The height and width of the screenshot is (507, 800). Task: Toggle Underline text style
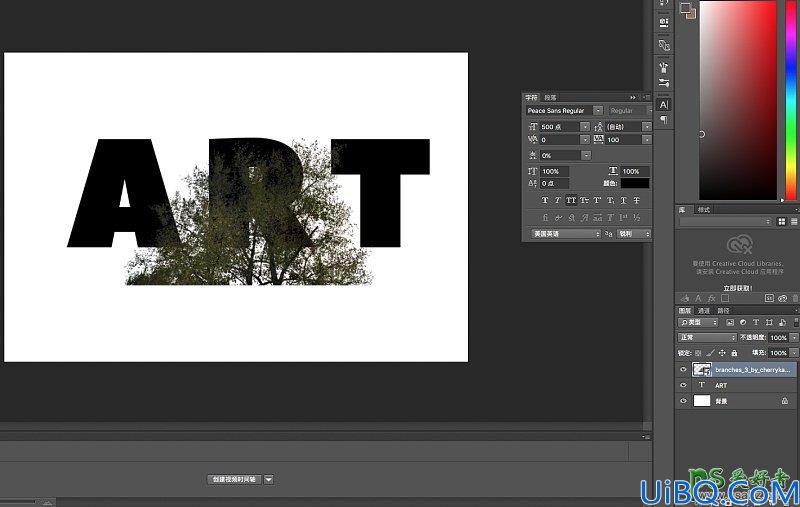(x=623, y=200)
